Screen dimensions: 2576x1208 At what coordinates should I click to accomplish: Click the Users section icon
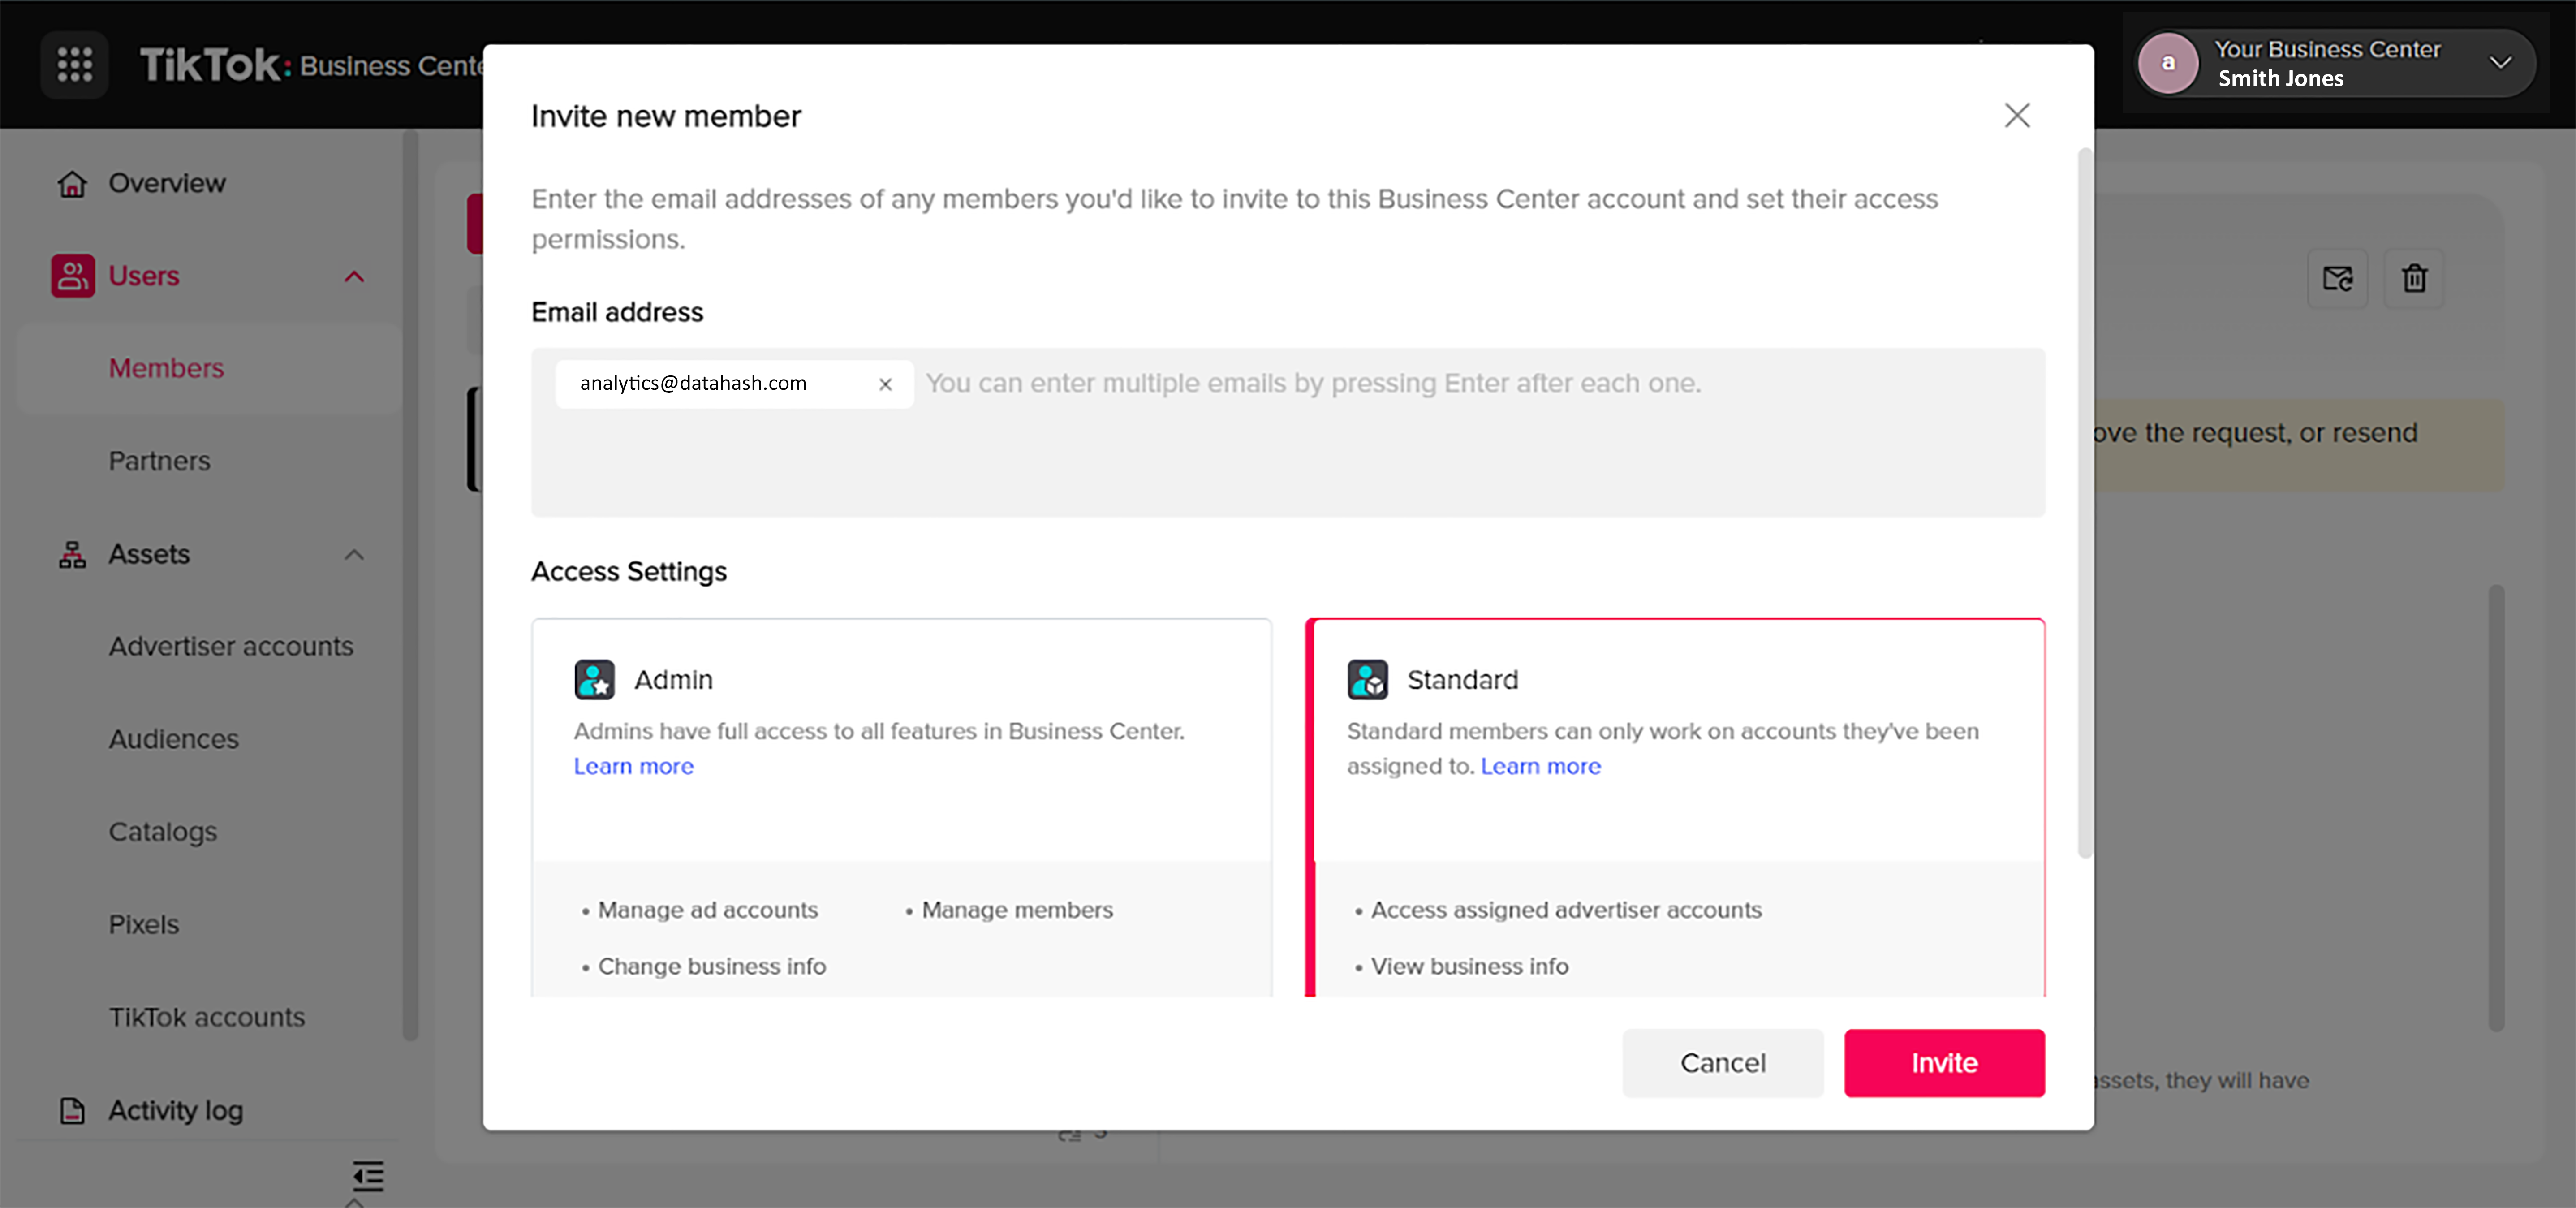(73, 276)
